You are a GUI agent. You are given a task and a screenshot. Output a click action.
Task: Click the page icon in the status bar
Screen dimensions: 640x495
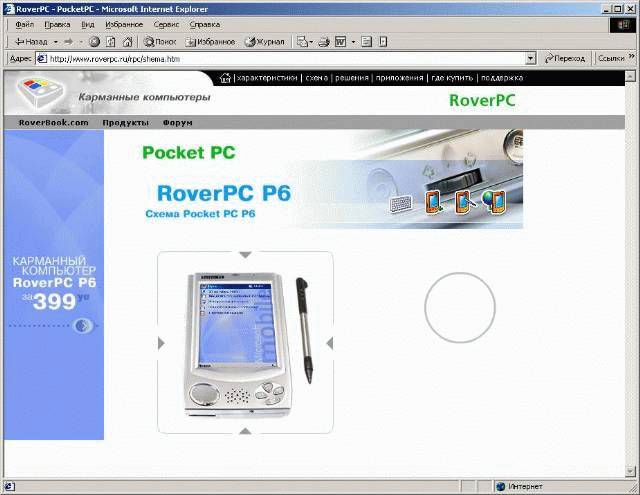tap(9, 486)
